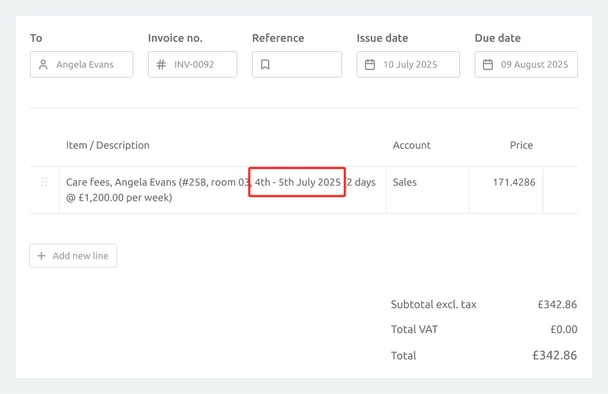
Task: Click the Account column header
Action: click(x=411, y=145)
